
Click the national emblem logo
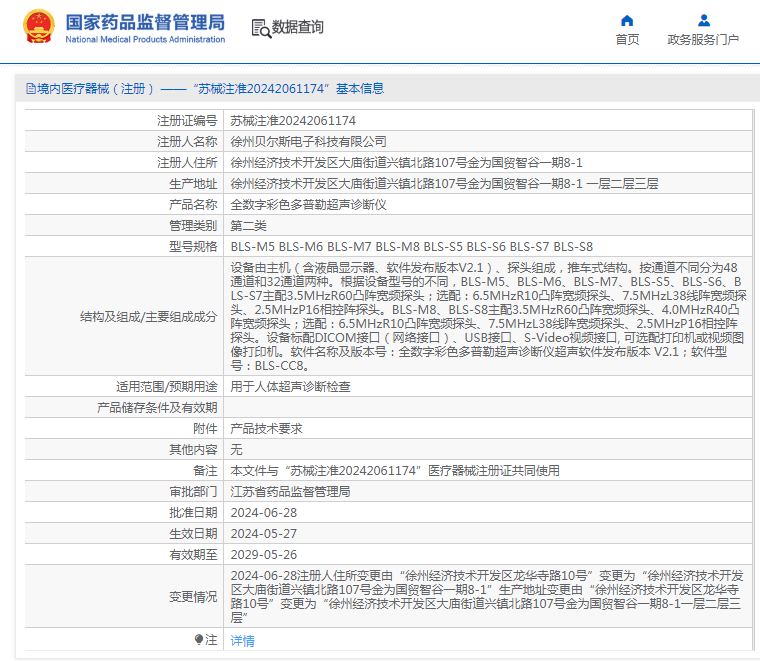coord(39,27)
